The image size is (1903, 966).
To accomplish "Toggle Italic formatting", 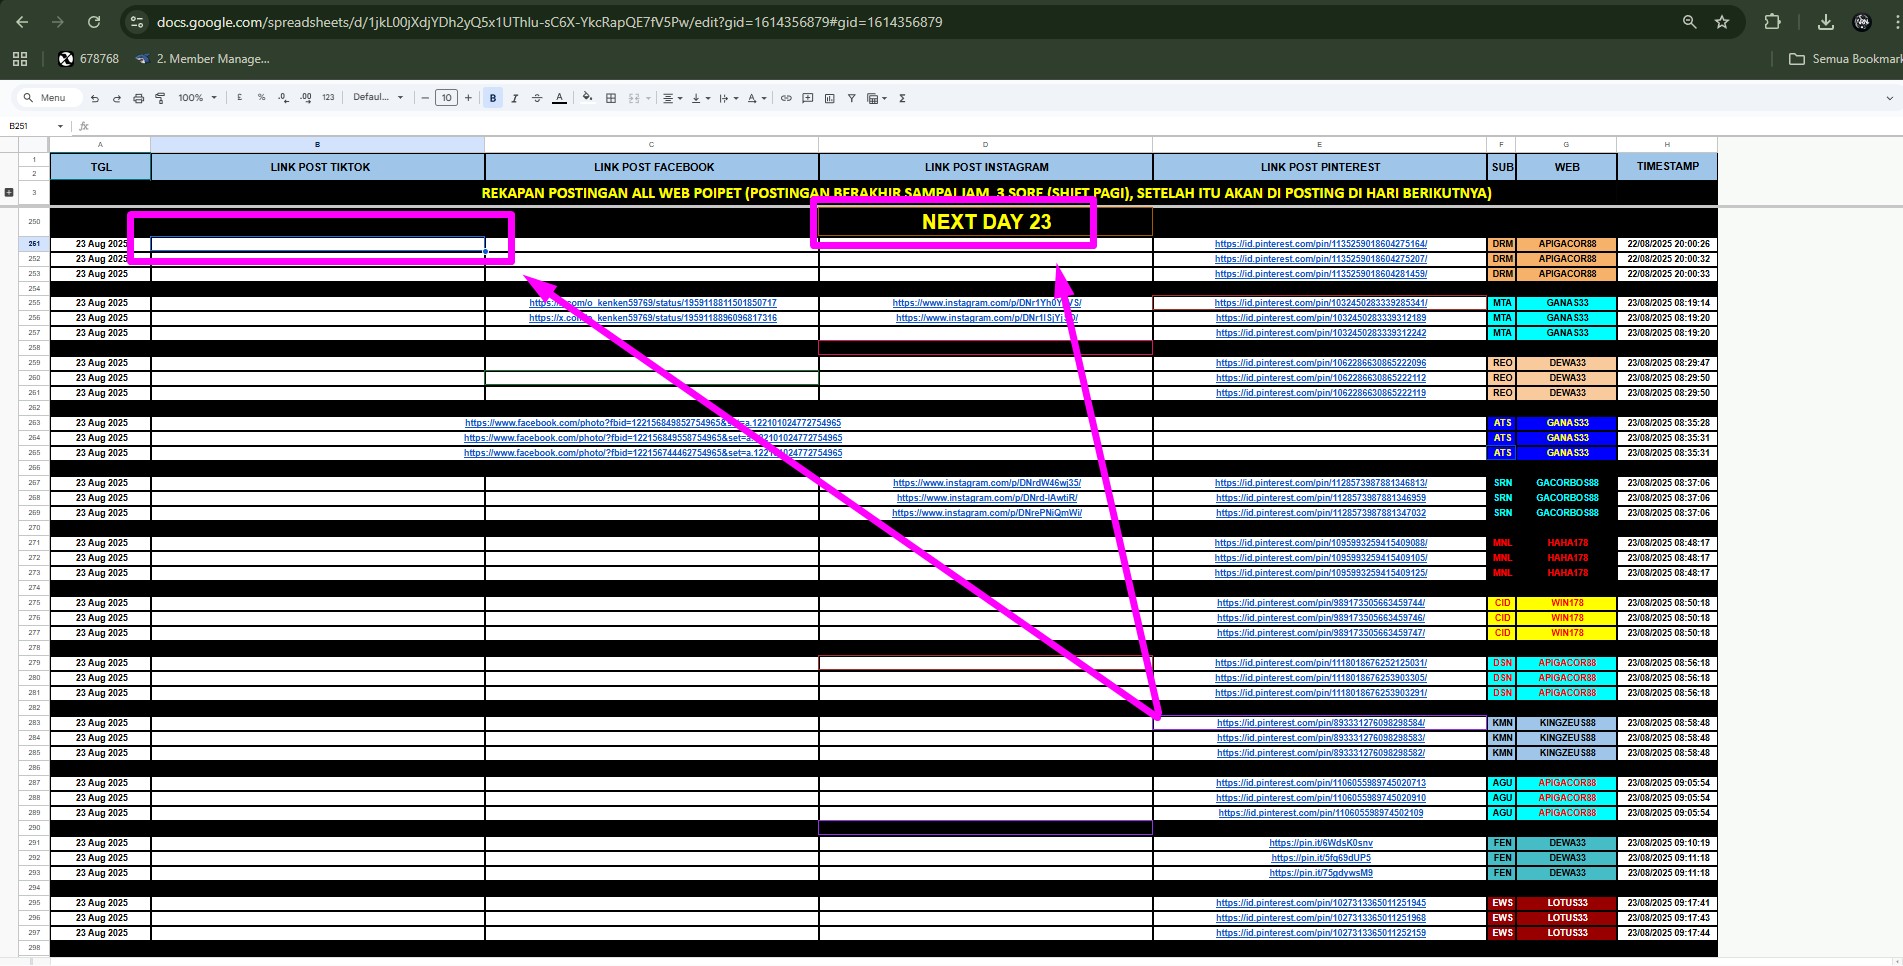I will [515, 98].
